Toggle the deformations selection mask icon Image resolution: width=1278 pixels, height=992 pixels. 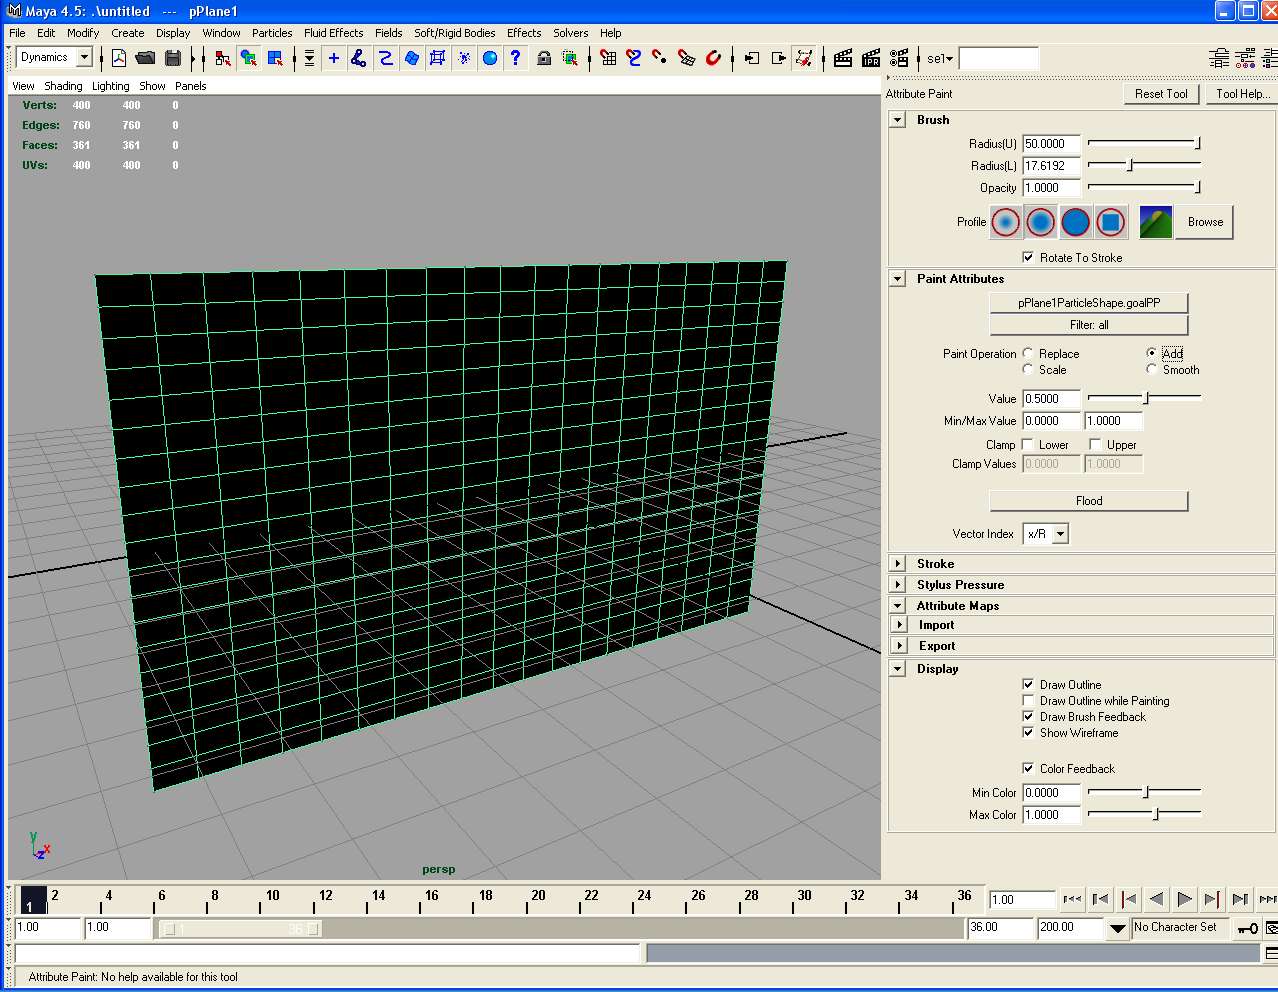[437, 58]
